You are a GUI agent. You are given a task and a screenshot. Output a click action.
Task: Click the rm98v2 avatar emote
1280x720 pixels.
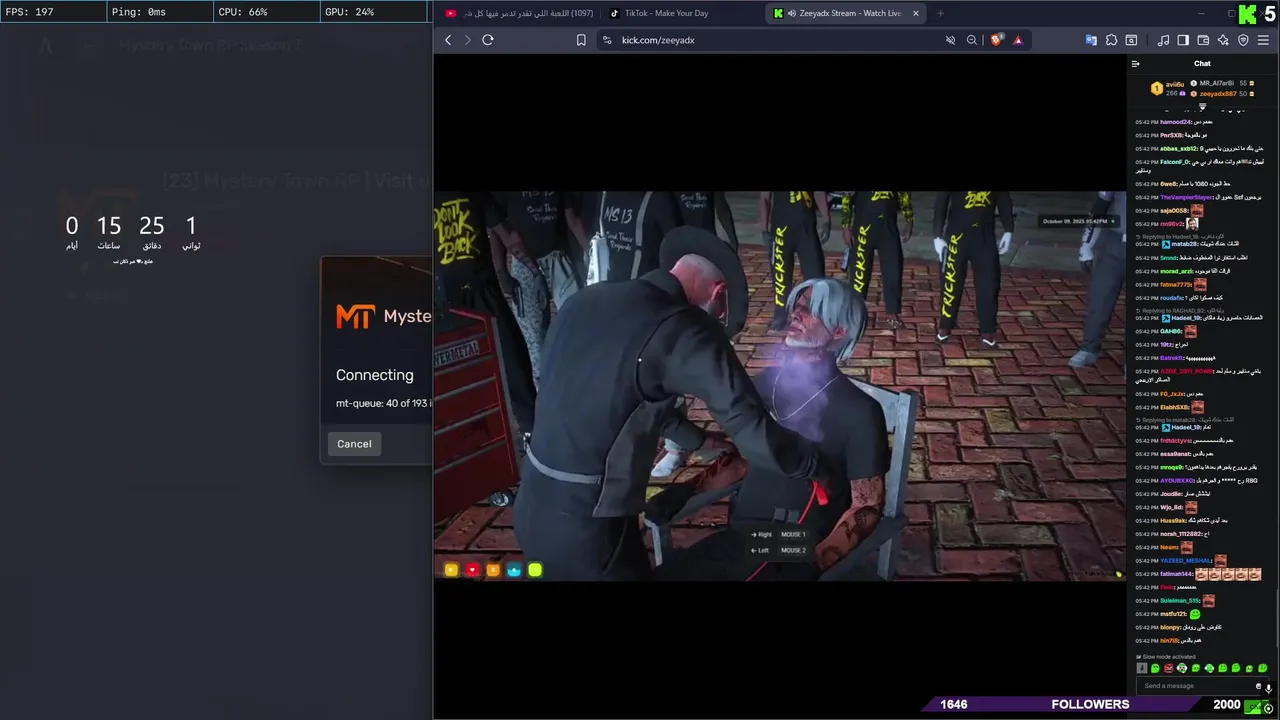[x=1192, y=223]
